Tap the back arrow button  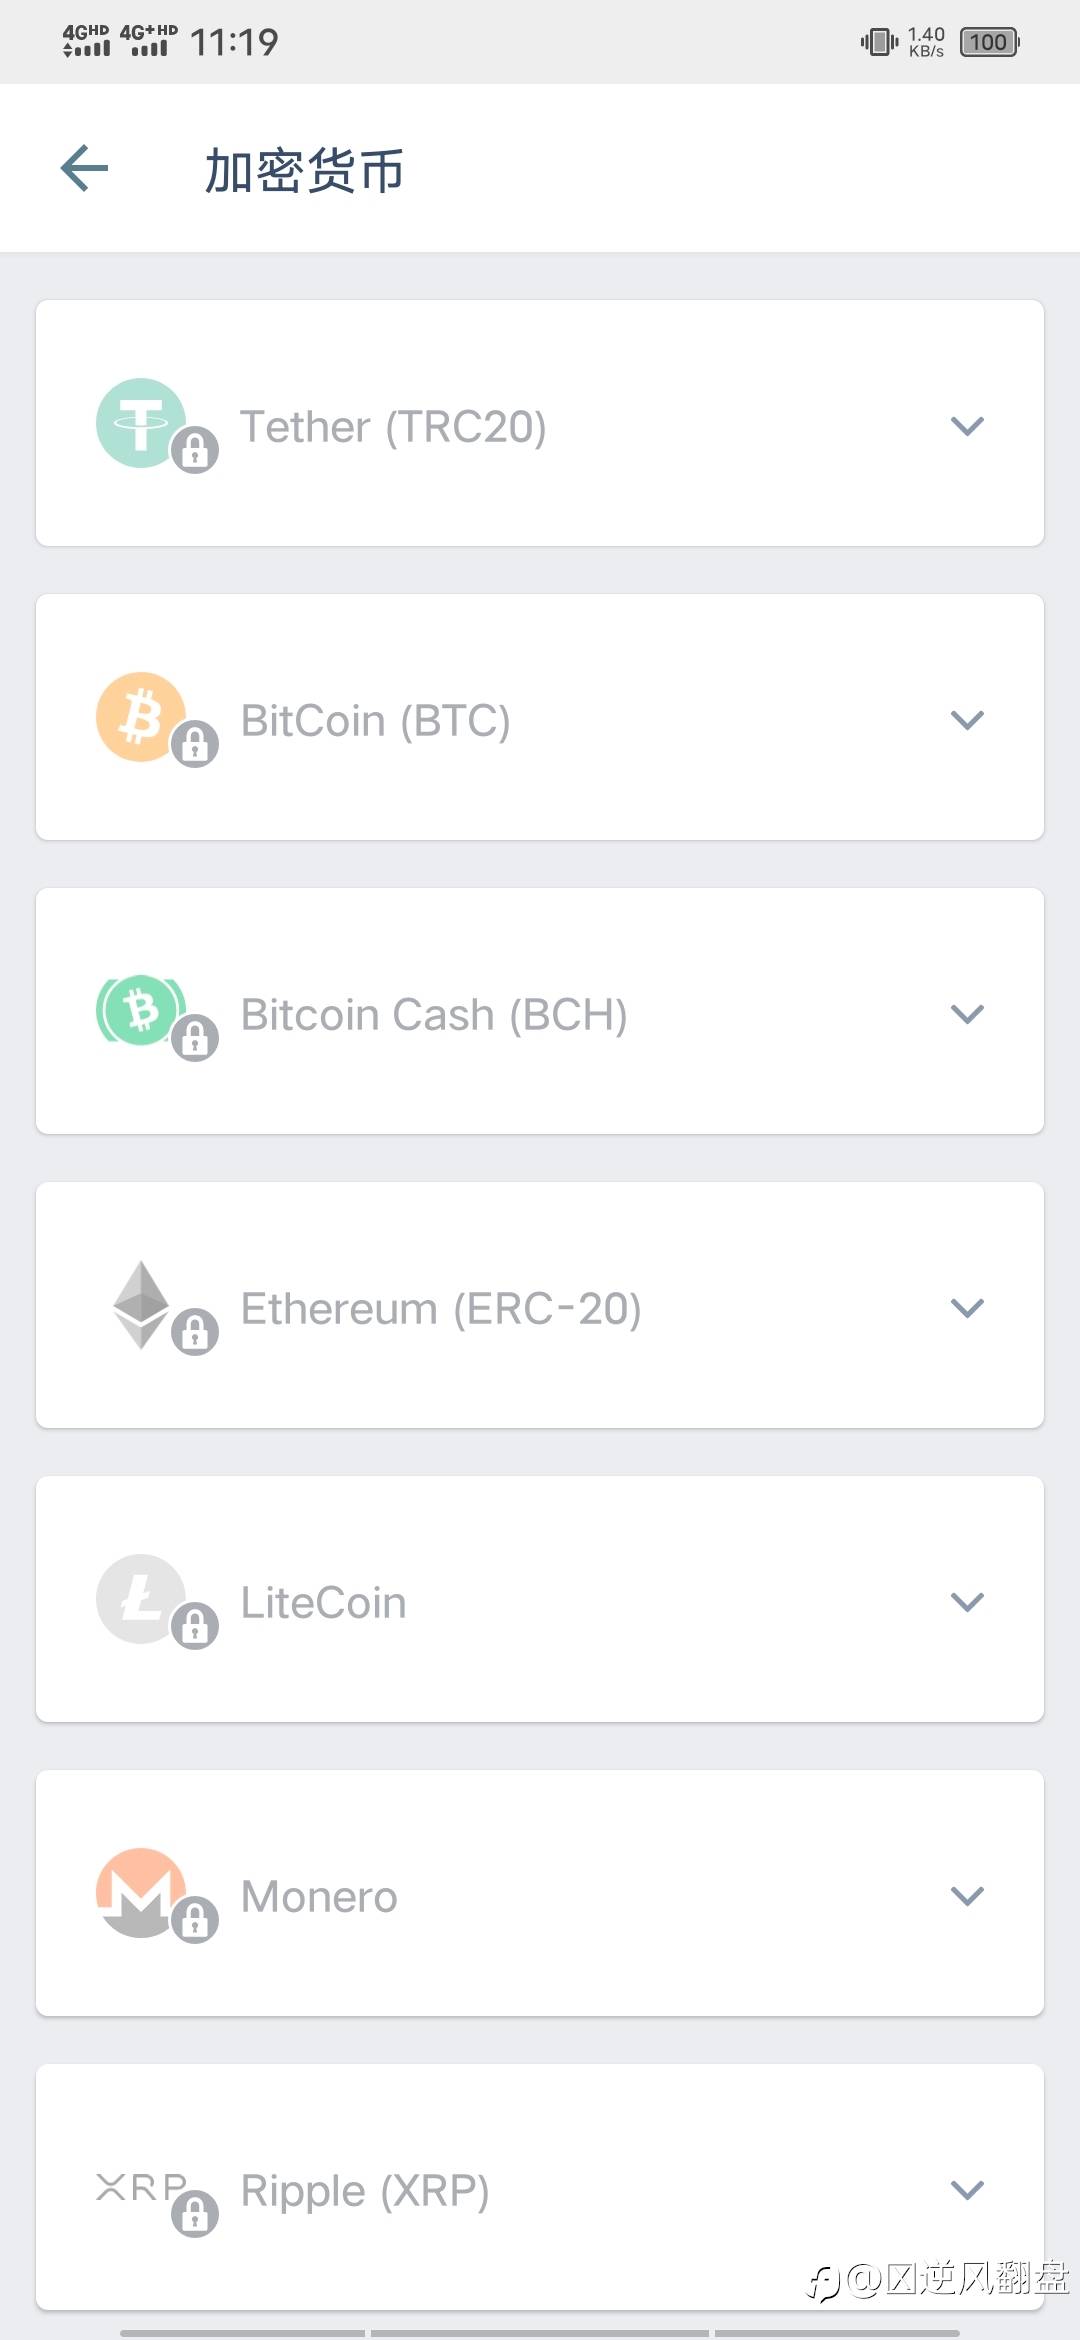pos(84,168)
